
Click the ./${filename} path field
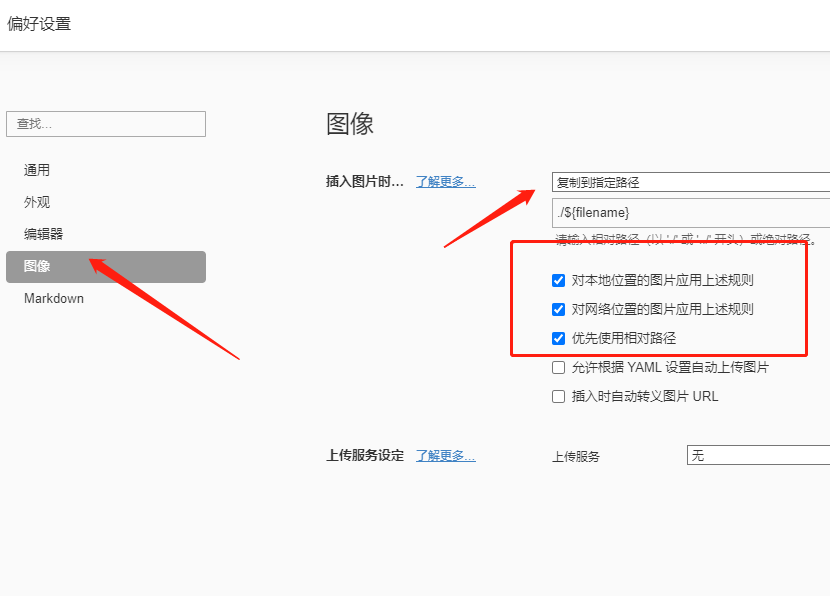pyautogui.click(x=690, y=212)
